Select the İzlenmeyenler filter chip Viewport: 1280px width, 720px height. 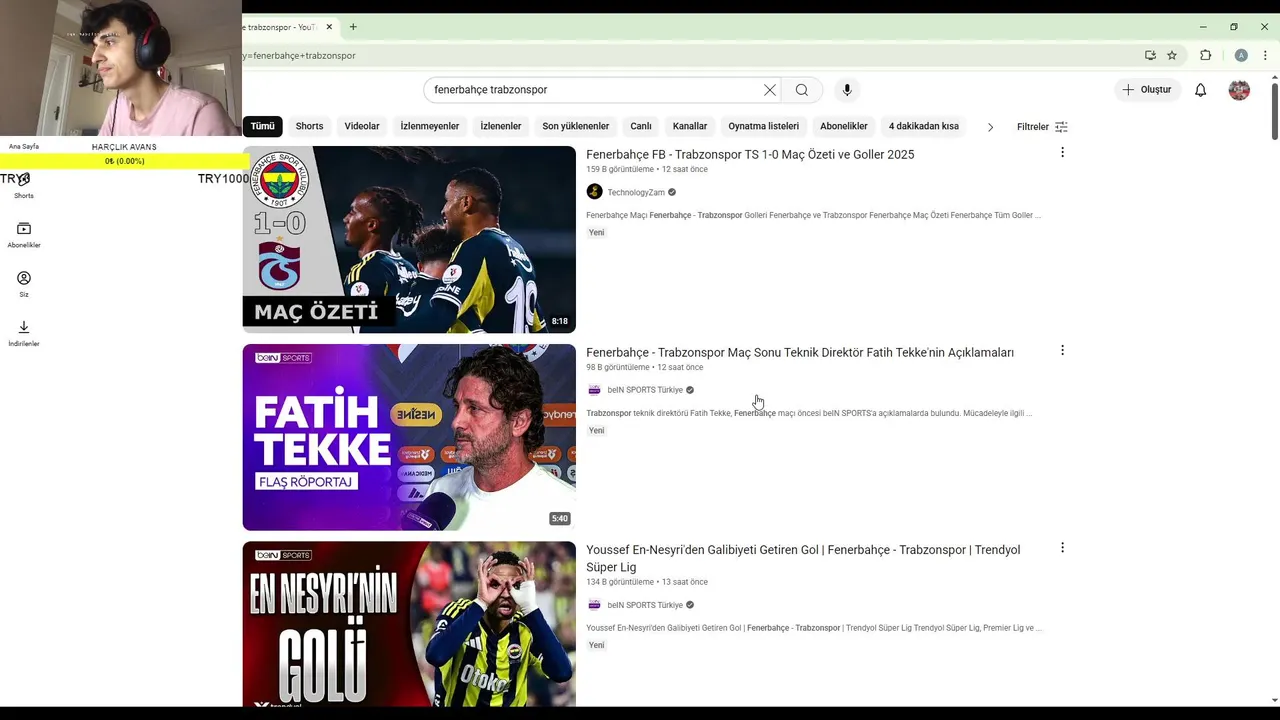point(430,127)
